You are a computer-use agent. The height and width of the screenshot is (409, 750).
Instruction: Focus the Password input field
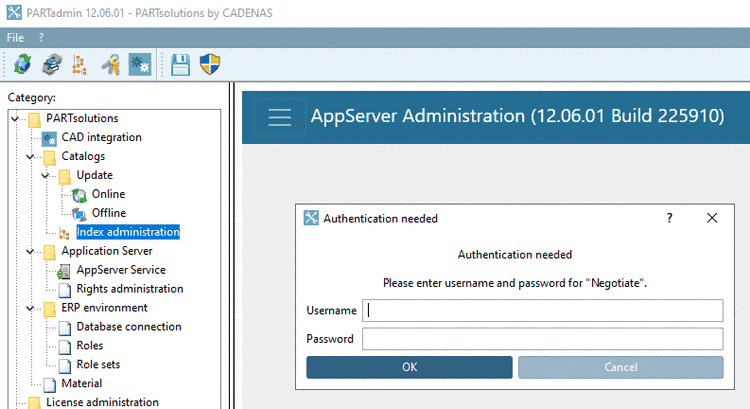[542, 339]
